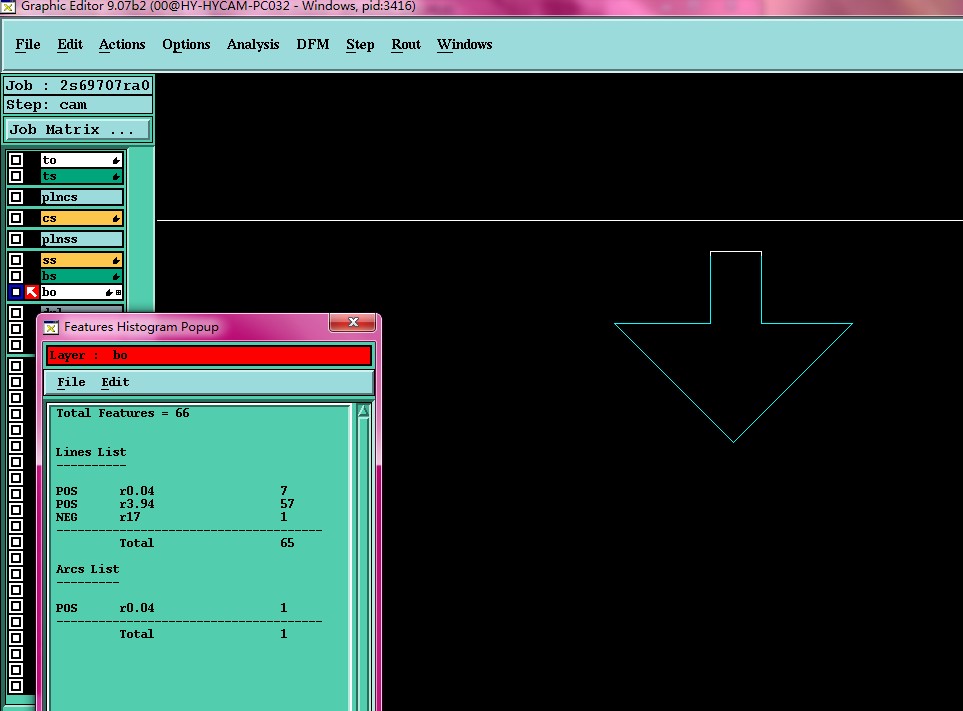The width and height of the screenshot is (963, 711).
Task: Toggle display checkbox for layer bo
Action: [x=16, y=292]
